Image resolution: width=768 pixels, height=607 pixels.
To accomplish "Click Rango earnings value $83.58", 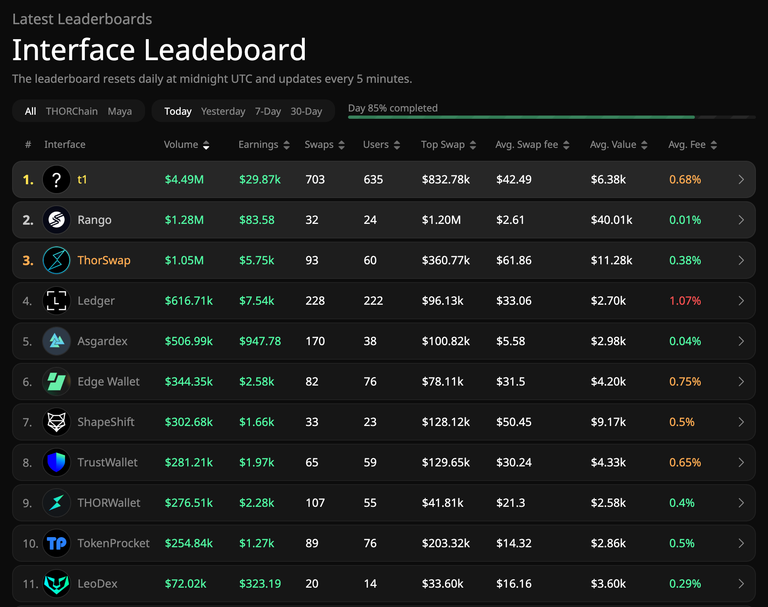I will pos(257,220).
